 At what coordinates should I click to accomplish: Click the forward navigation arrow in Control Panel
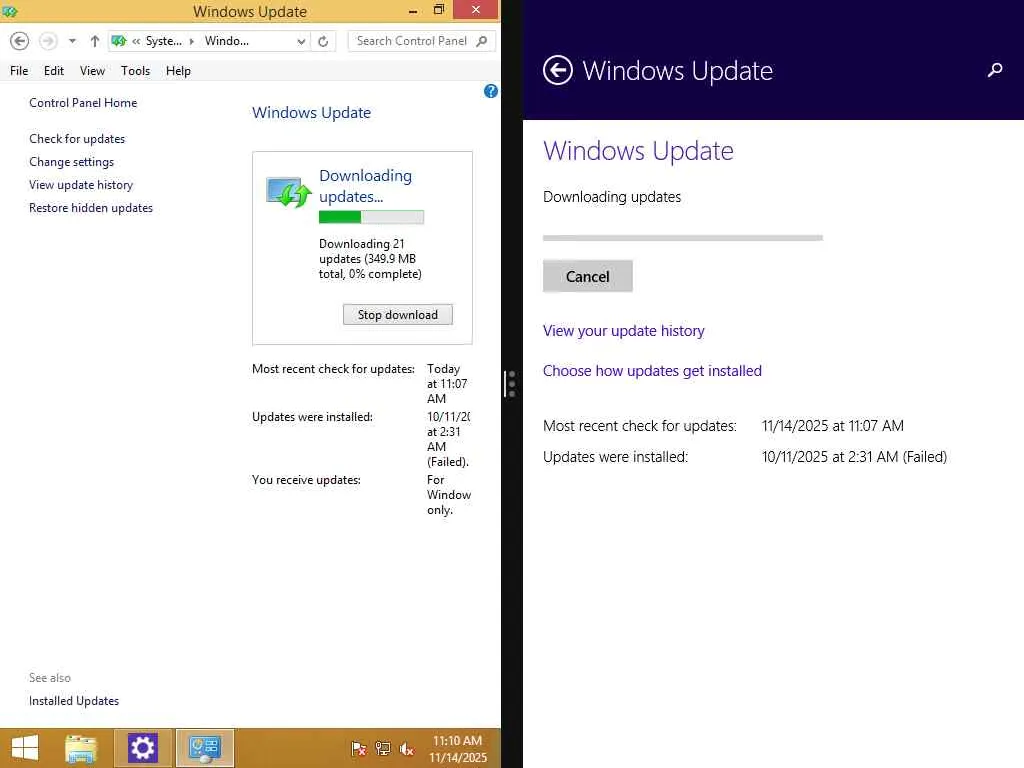48,41
